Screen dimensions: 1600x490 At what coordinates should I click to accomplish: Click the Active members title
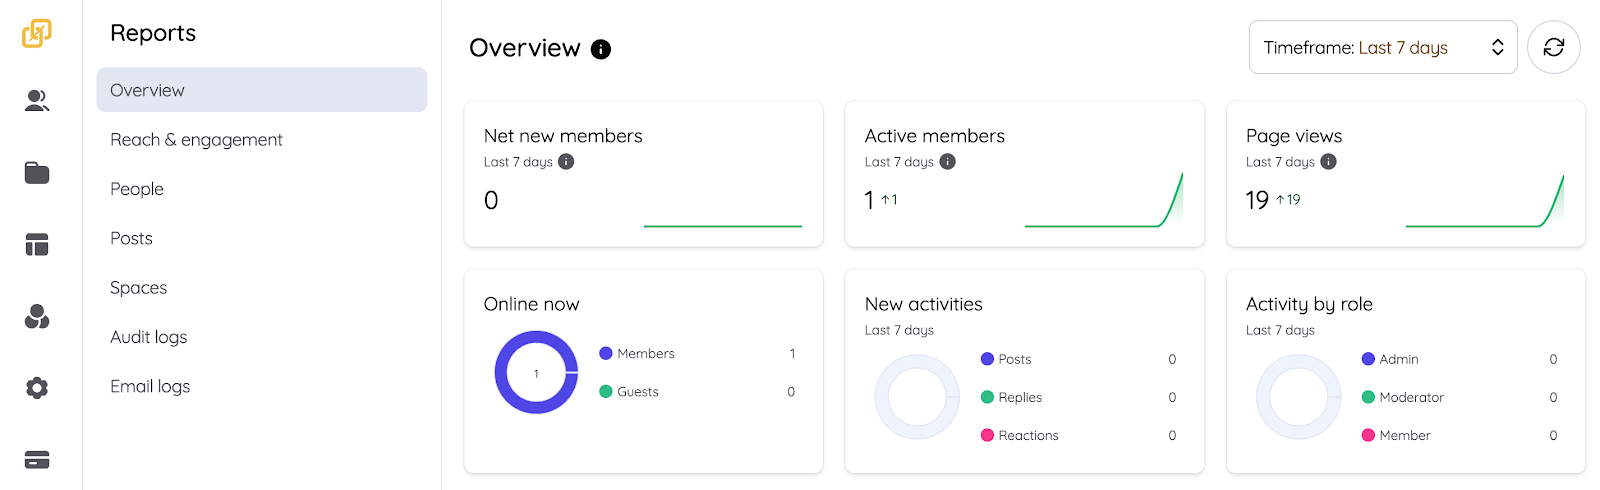coord(935,136)
